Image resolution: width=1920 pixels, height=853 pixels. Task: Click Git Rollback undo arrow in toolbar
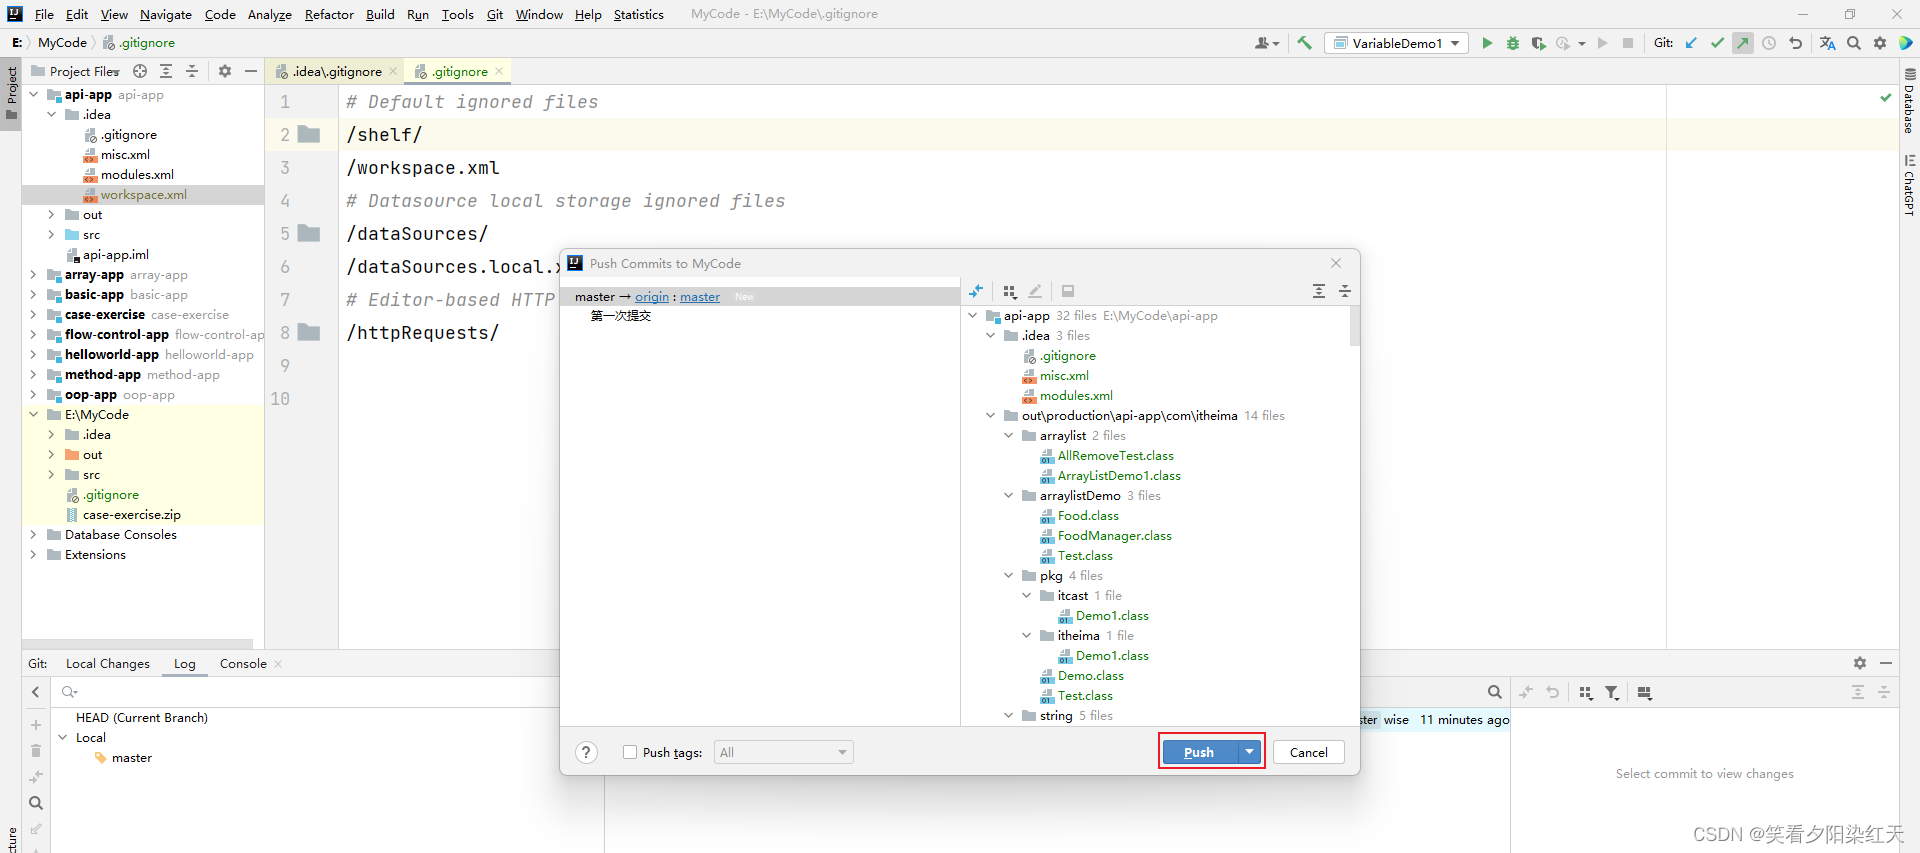[x=1795, y=43]
